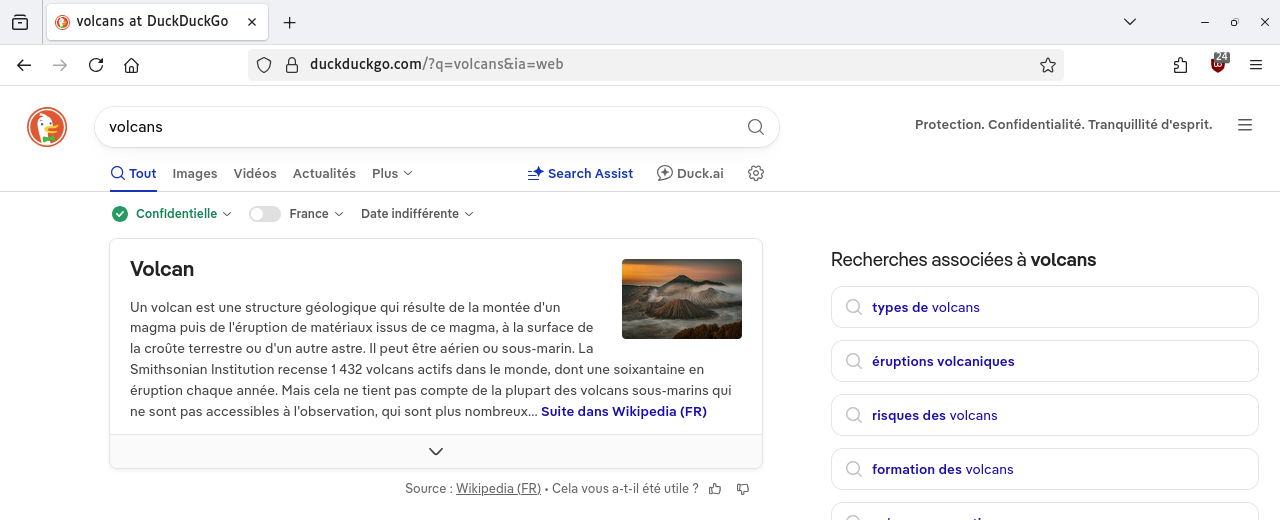The height and width of the screenshot is (520, 1280).
Task: Select the Tout results tab
Action: pyautogui.click(x=133, y=173)
